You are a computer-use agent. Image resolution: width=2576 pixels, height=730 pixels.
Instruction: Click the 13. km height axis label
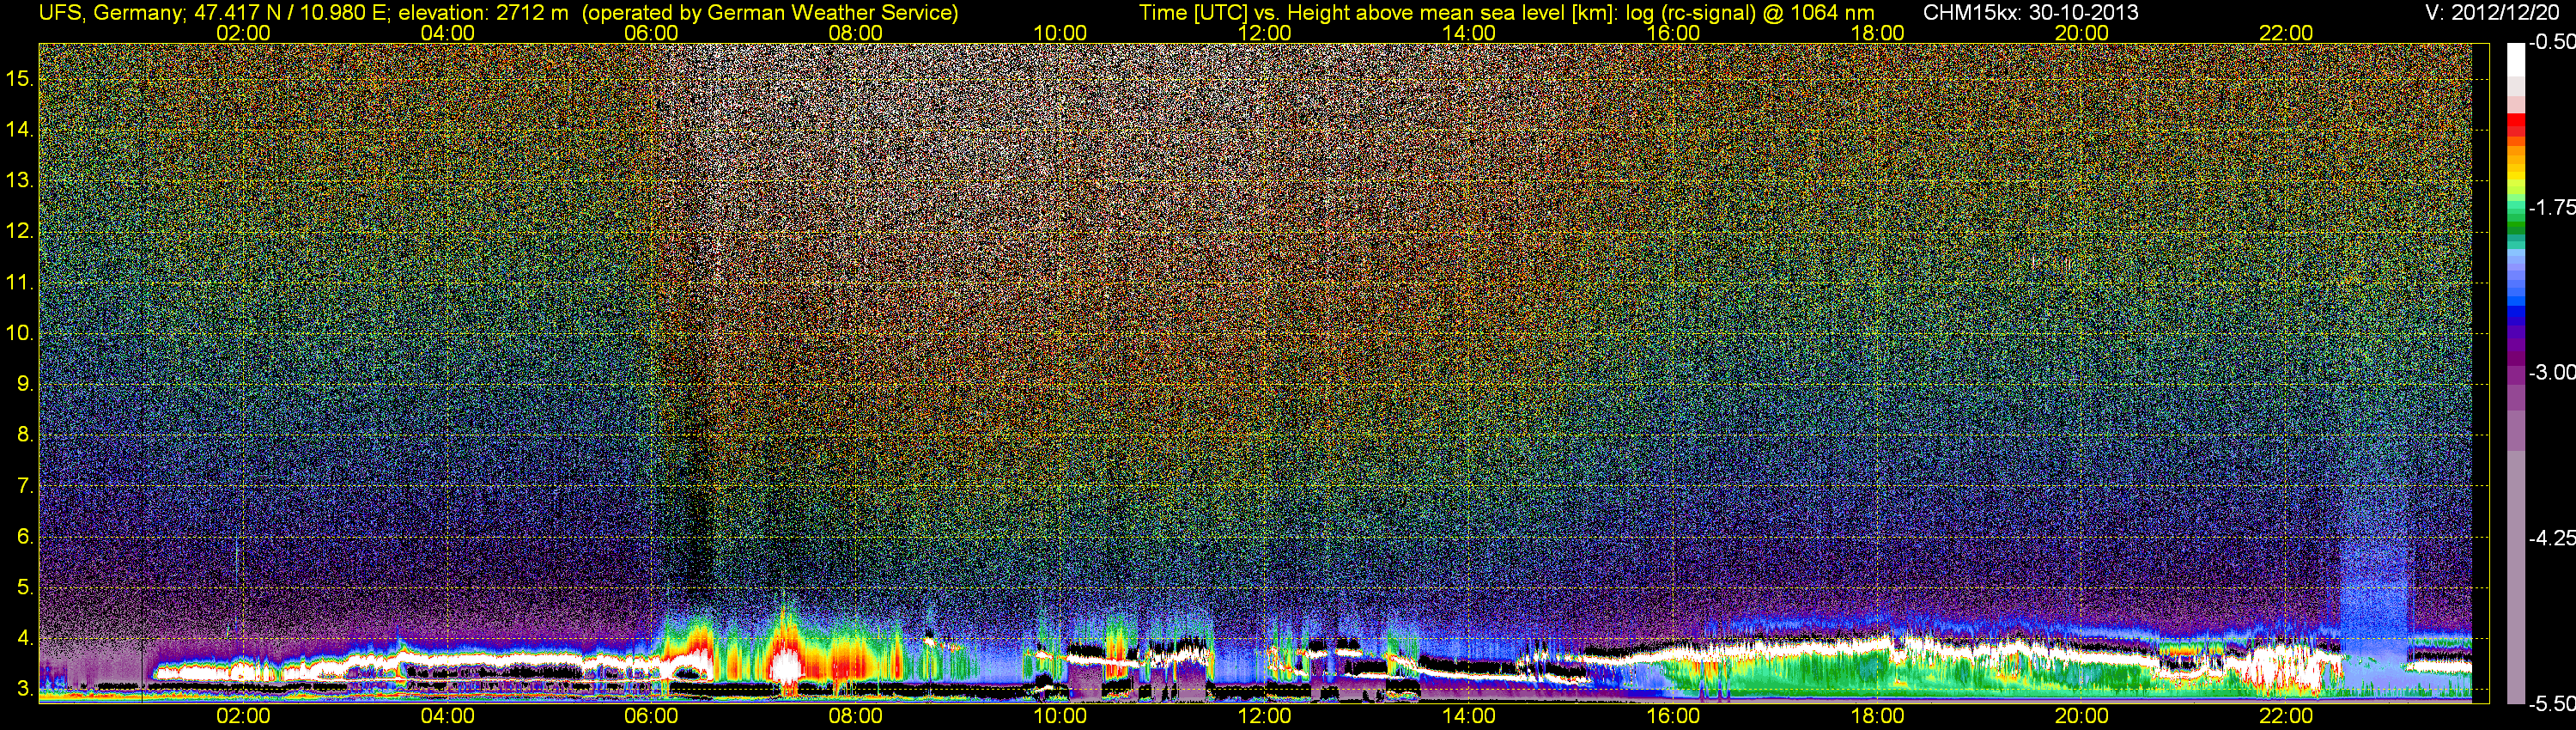pyautogui.click(x=20, y=180)
